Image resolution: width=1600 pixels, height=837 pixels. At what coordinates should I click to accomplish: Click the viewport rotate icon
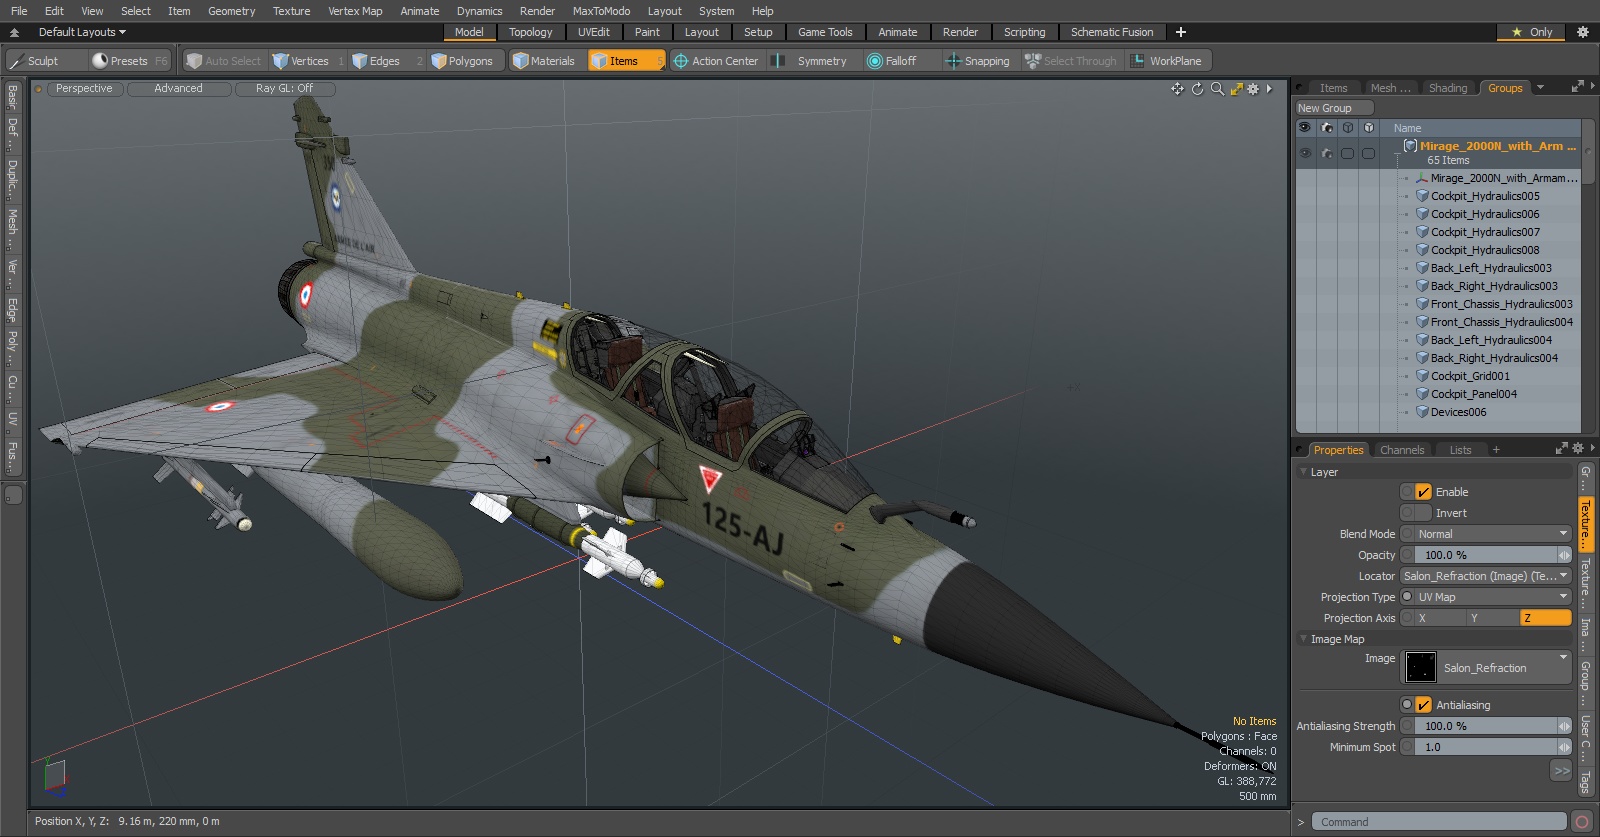[1198, 89]
